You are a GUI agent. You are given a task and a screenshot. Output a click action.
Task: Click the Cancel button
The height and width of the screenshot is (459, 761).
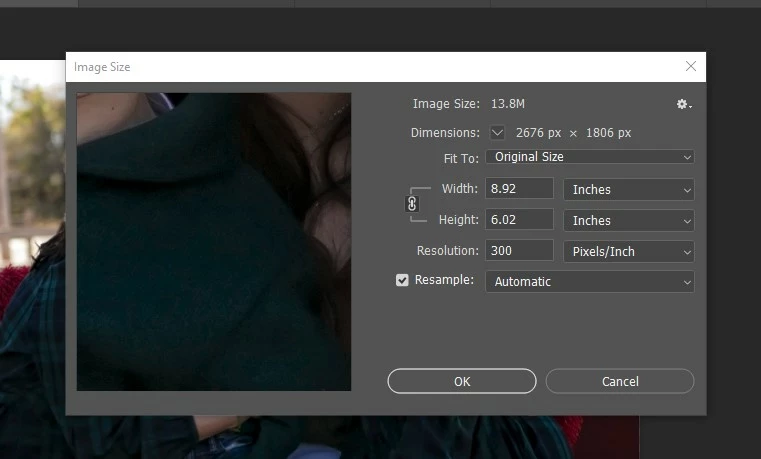[x=620, y=381]
